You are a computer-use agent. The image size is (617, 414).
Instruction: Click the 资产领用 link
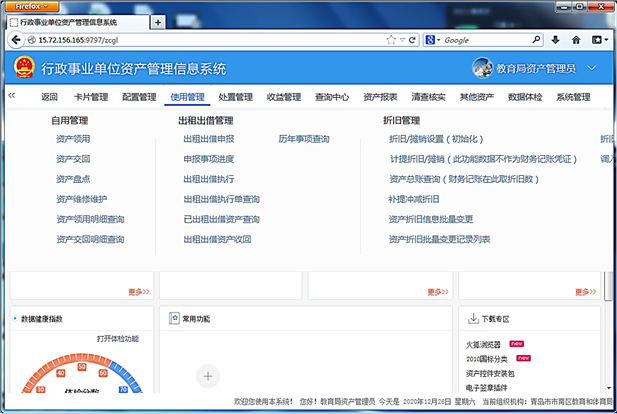[x=73, y=139]
